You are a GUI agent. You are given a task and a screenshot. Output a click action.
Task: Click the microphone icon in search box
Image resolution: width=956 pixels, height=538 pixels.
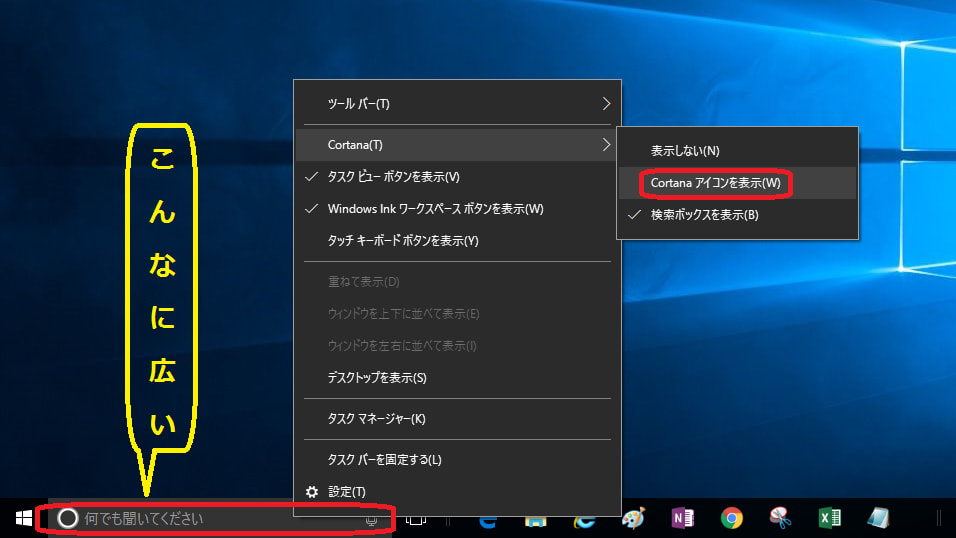(372, 519)
